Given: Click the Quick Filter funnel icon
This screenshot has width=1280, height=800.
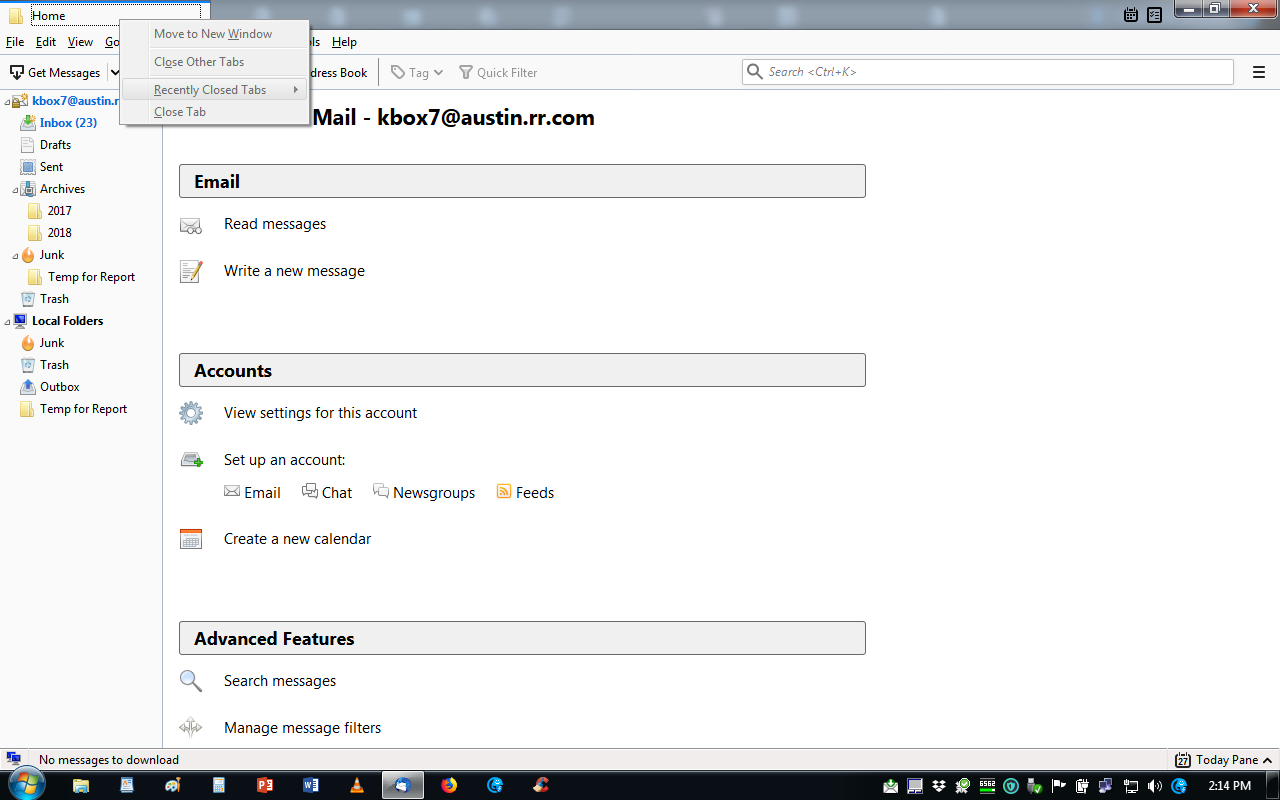Looking at the screenshot, I should [466, 72].
